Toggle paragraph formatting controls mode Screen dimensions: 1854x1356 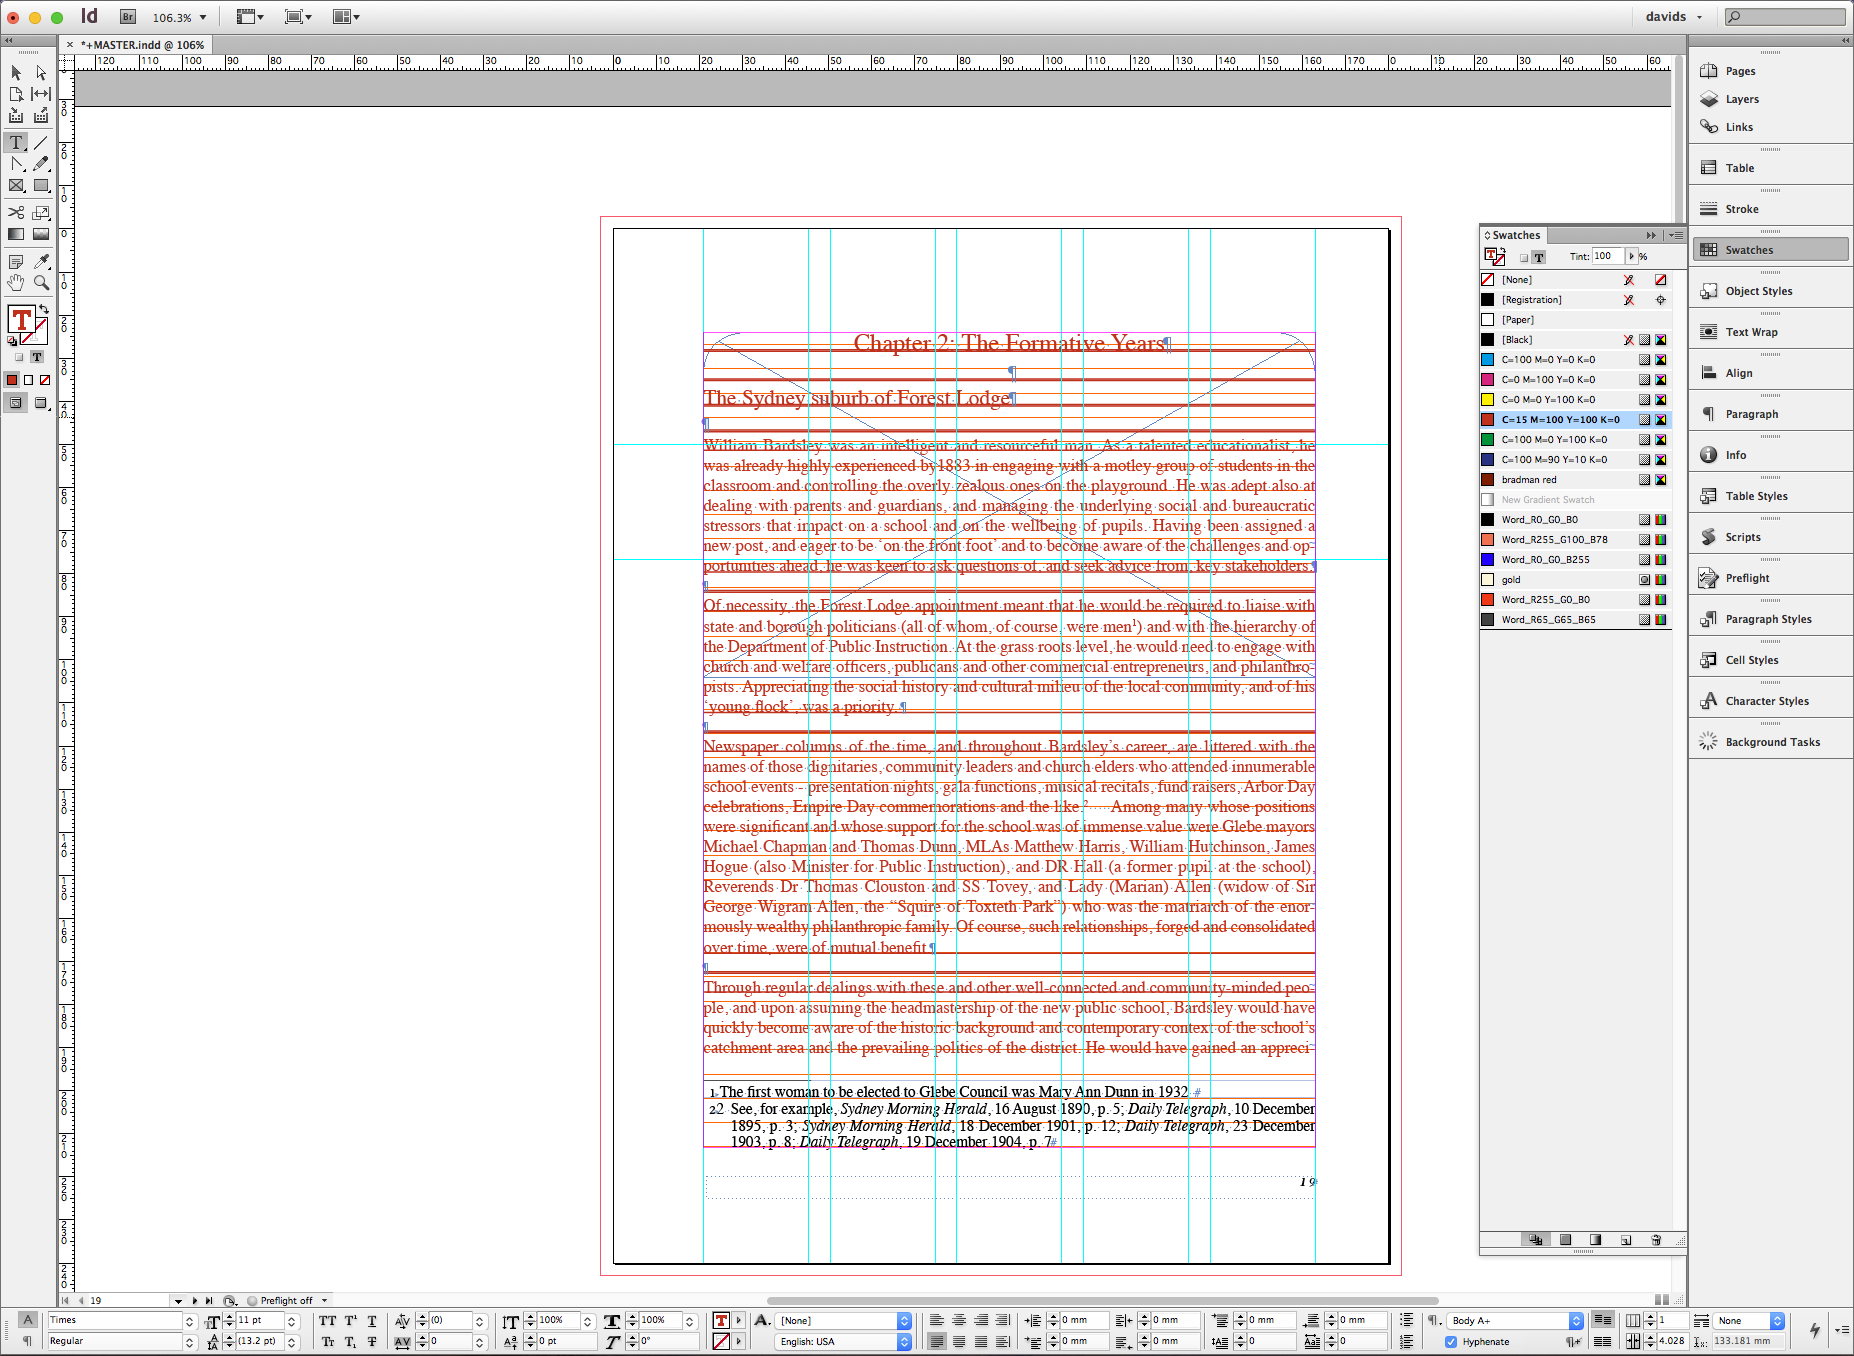27,1341
